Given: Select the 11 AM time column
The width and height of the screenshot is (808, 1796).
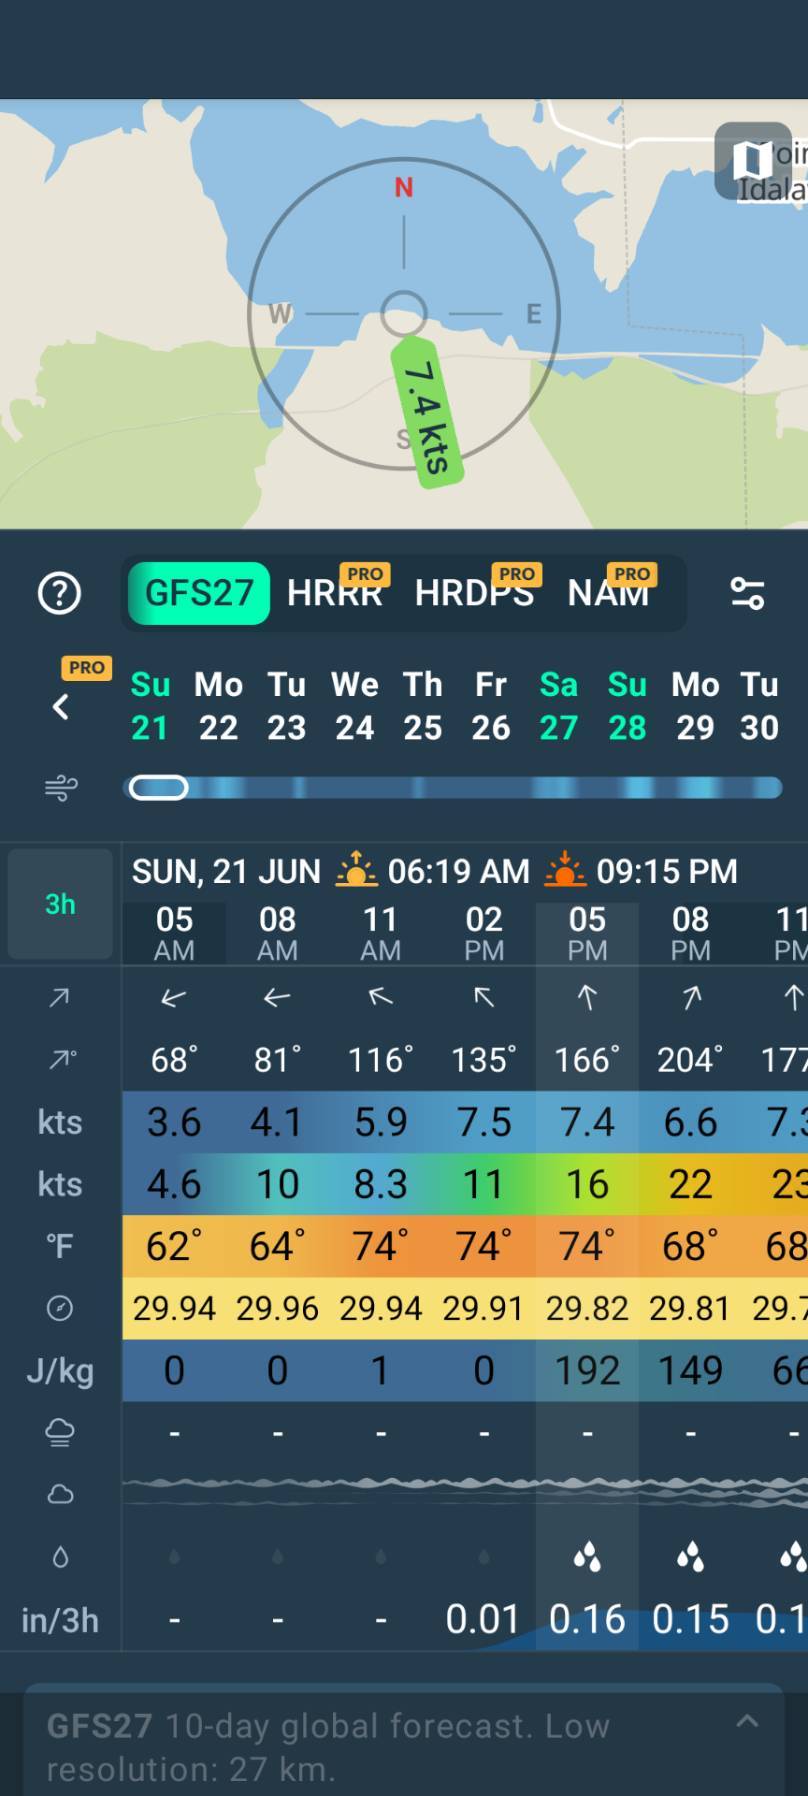Looking at the screenshot, I should tap(380, 933).
